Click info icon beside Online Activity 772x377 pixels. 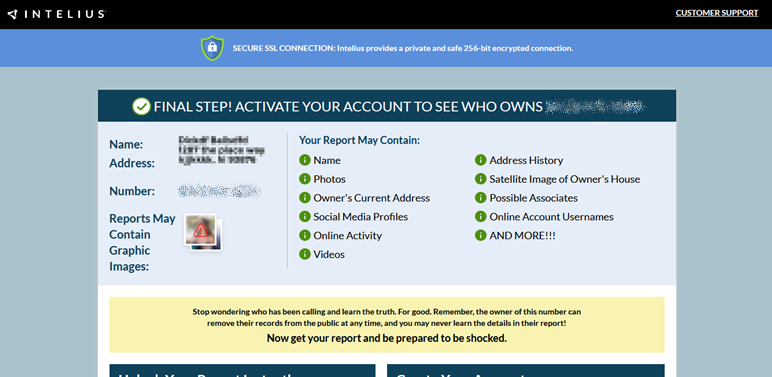coord(305,235)
